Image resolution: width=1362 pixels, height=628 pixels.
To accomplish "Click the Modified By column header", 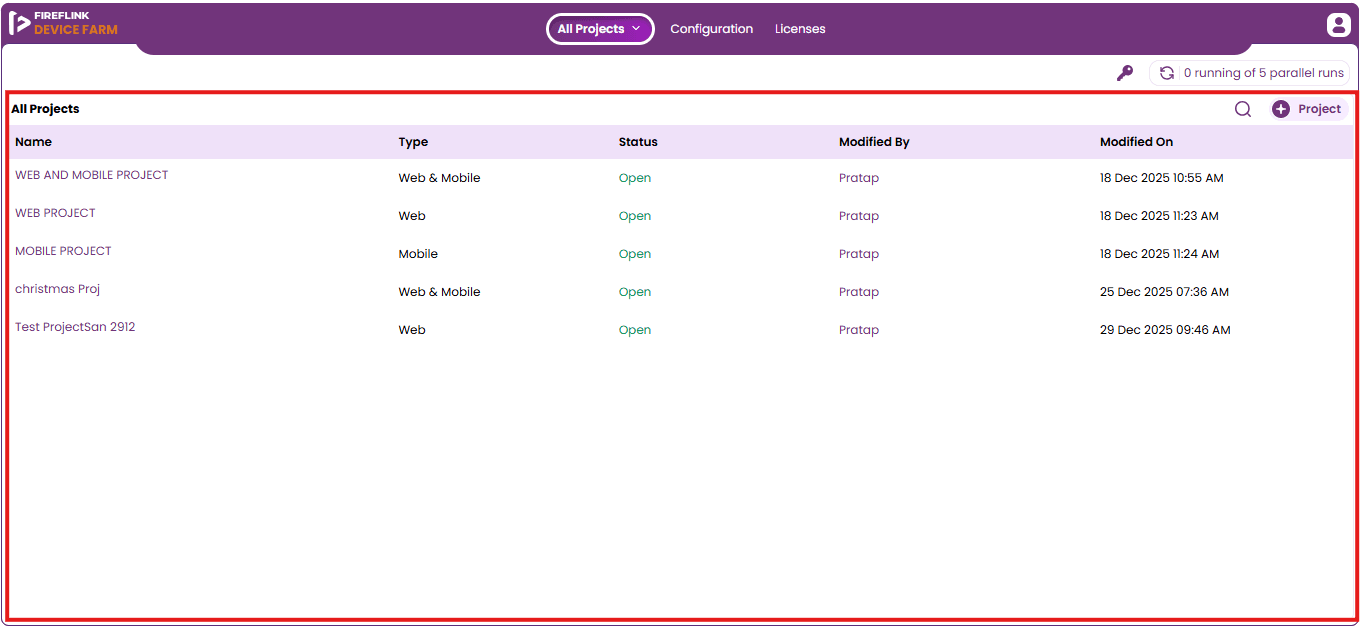I will [874, 142].
